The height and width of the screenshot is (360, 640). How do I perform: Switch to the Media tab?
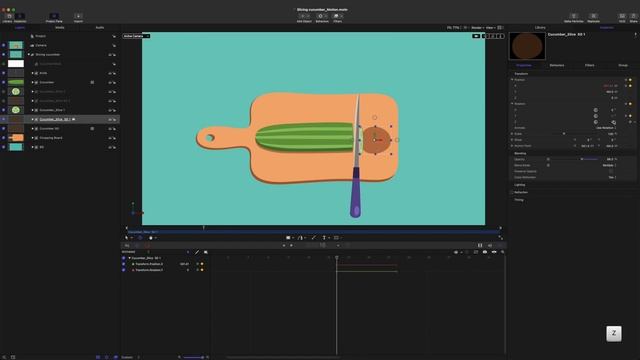(60, 28)
